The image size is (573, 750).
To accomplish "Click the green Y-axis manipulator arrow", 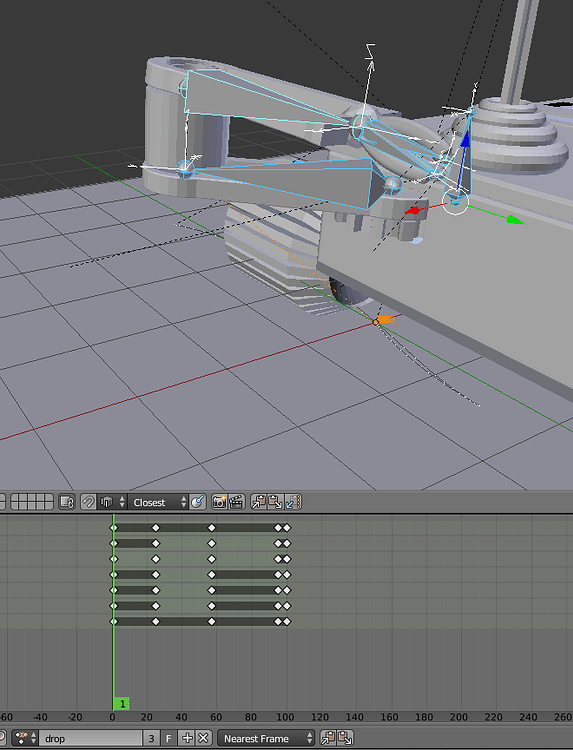I will tap(515, 220).
